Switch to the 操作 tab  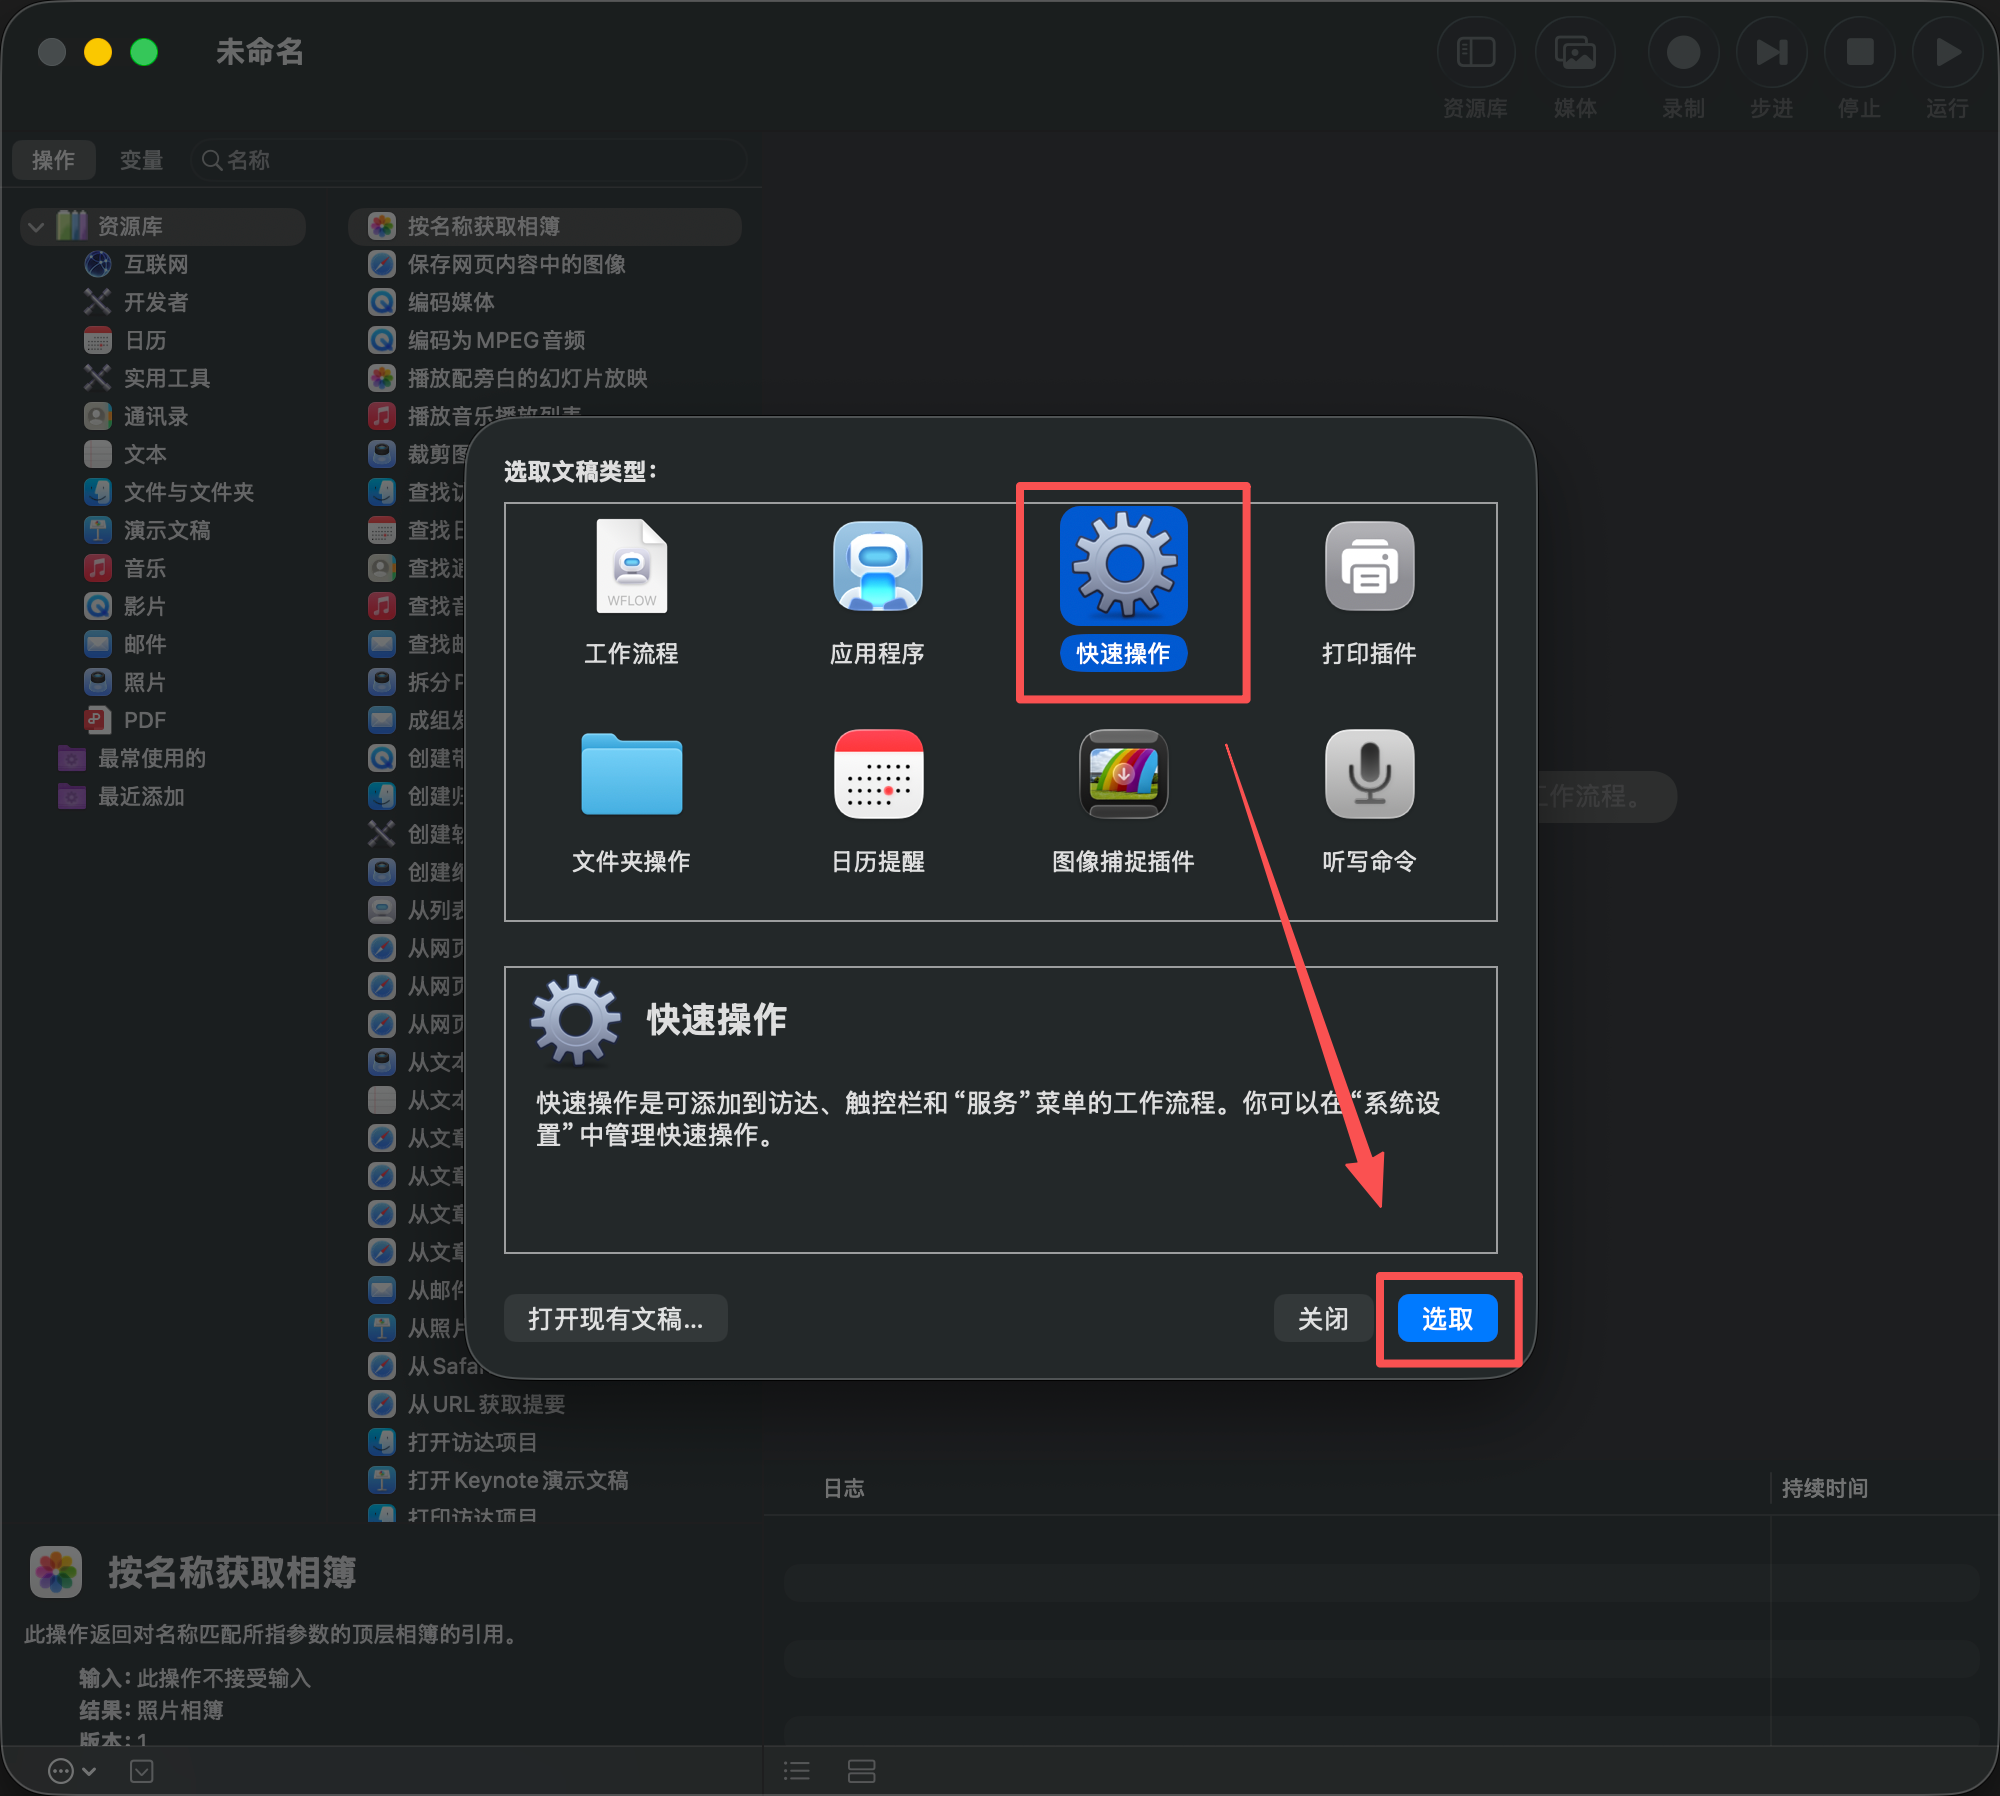pos(54,160)
